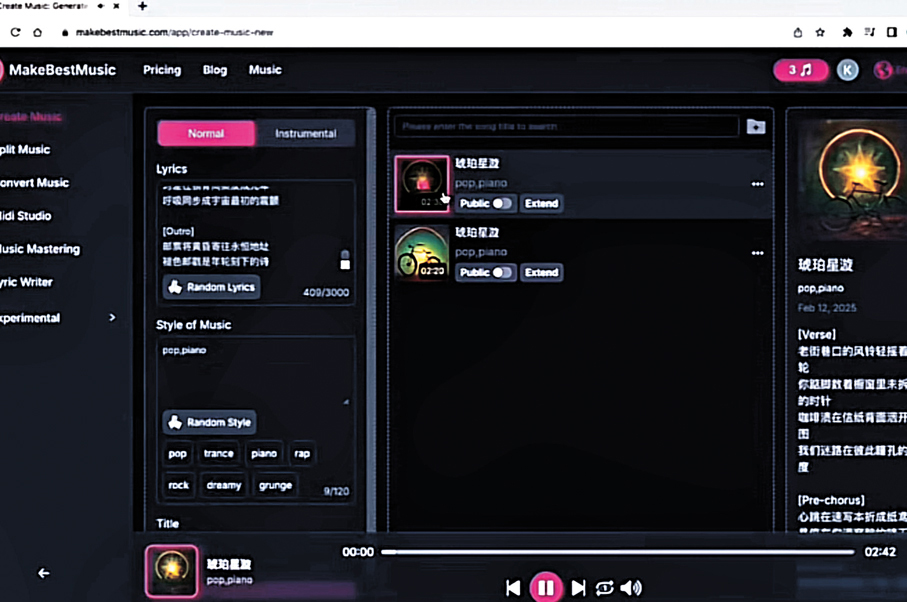Bookmark this page with the star icon
The image size is (907, 602).
pos(820,32)
